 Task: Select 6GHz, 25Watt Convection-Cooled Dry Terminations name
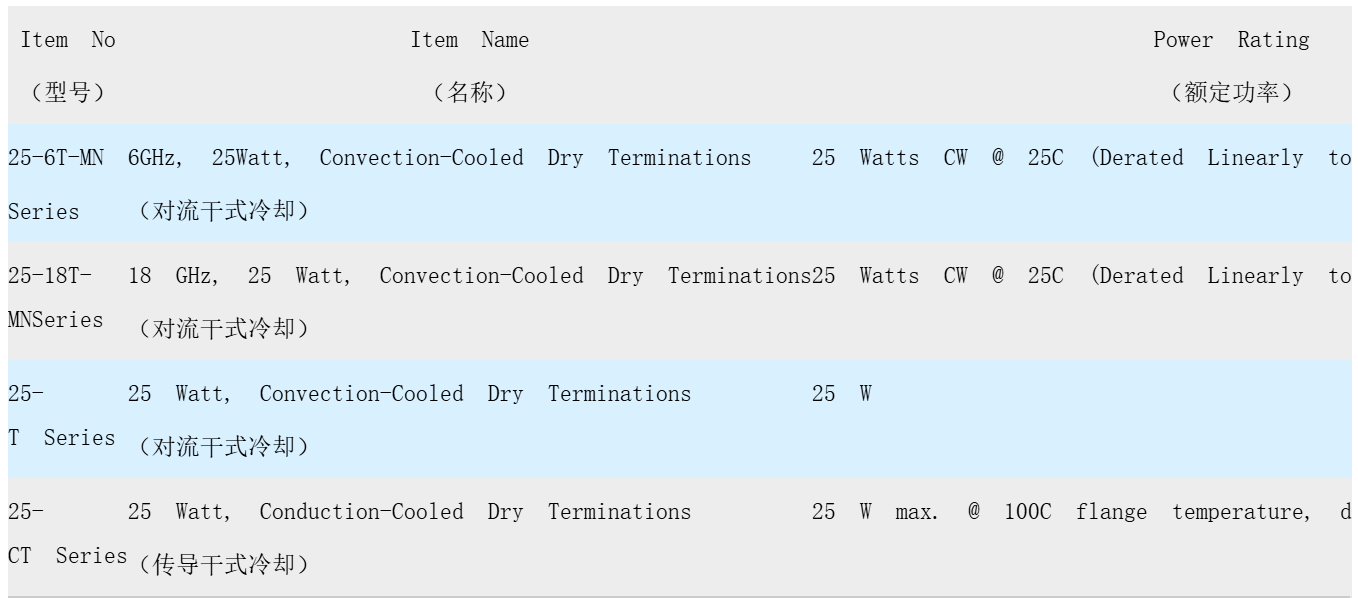coord(440,158)
